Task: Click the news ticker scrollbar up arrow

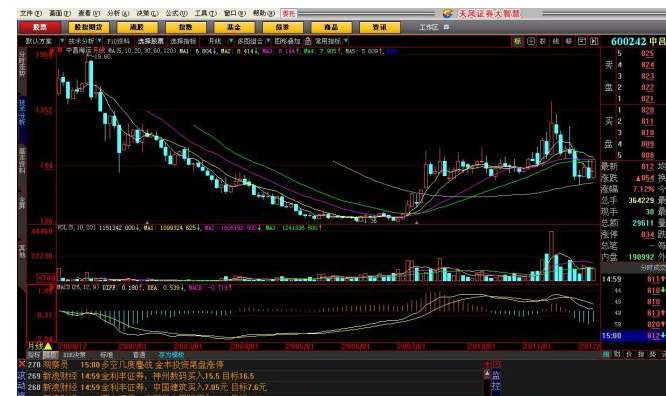Action: [x=487, y=365]
